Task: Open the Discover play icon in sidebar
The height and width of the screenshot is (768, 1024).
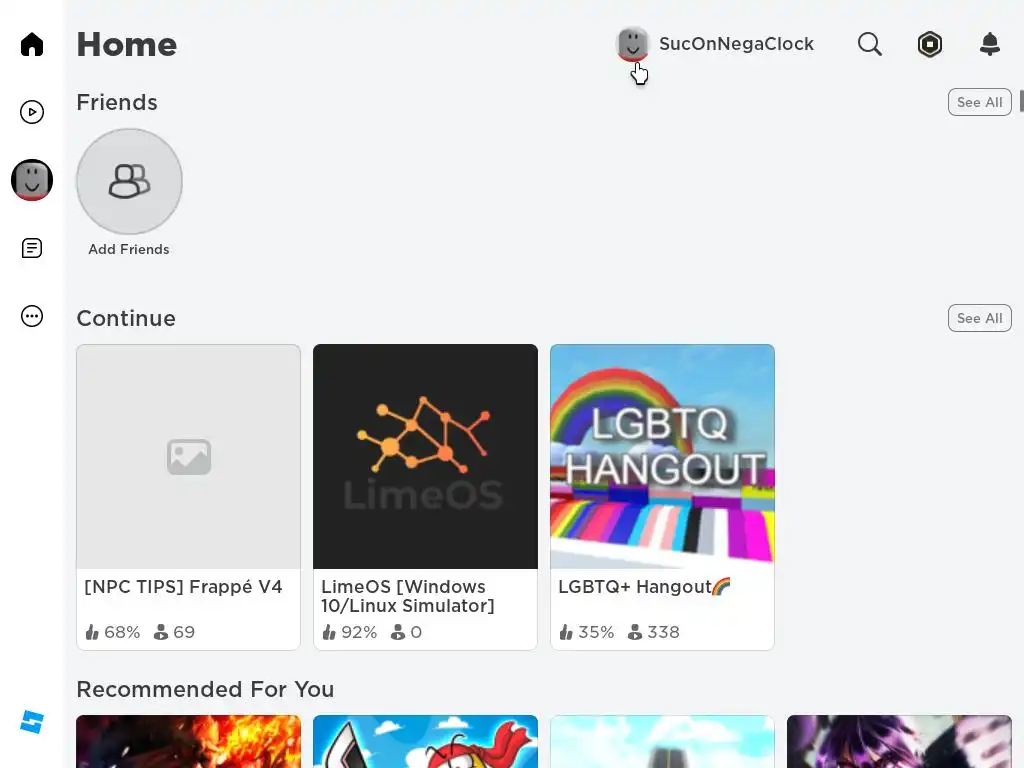Action: 31,112
